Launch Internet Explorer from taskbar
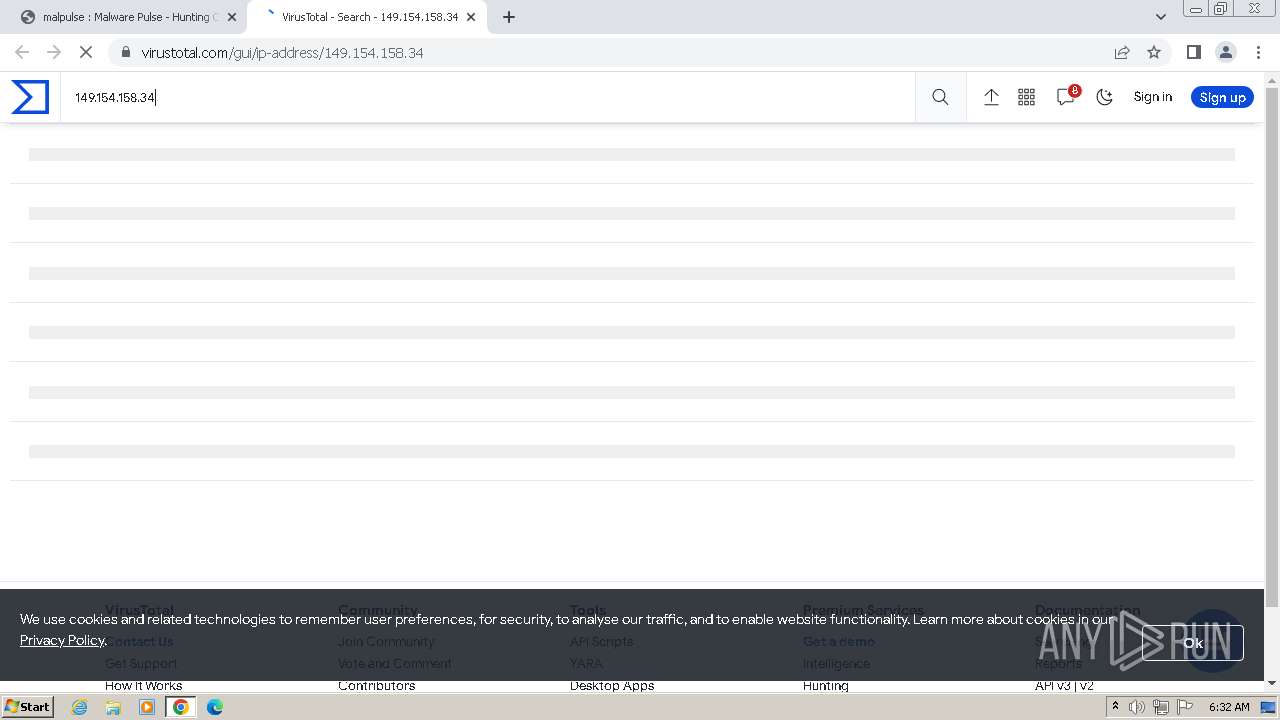Viewport: 1280px width, 720px height. [x=80, y=707]
